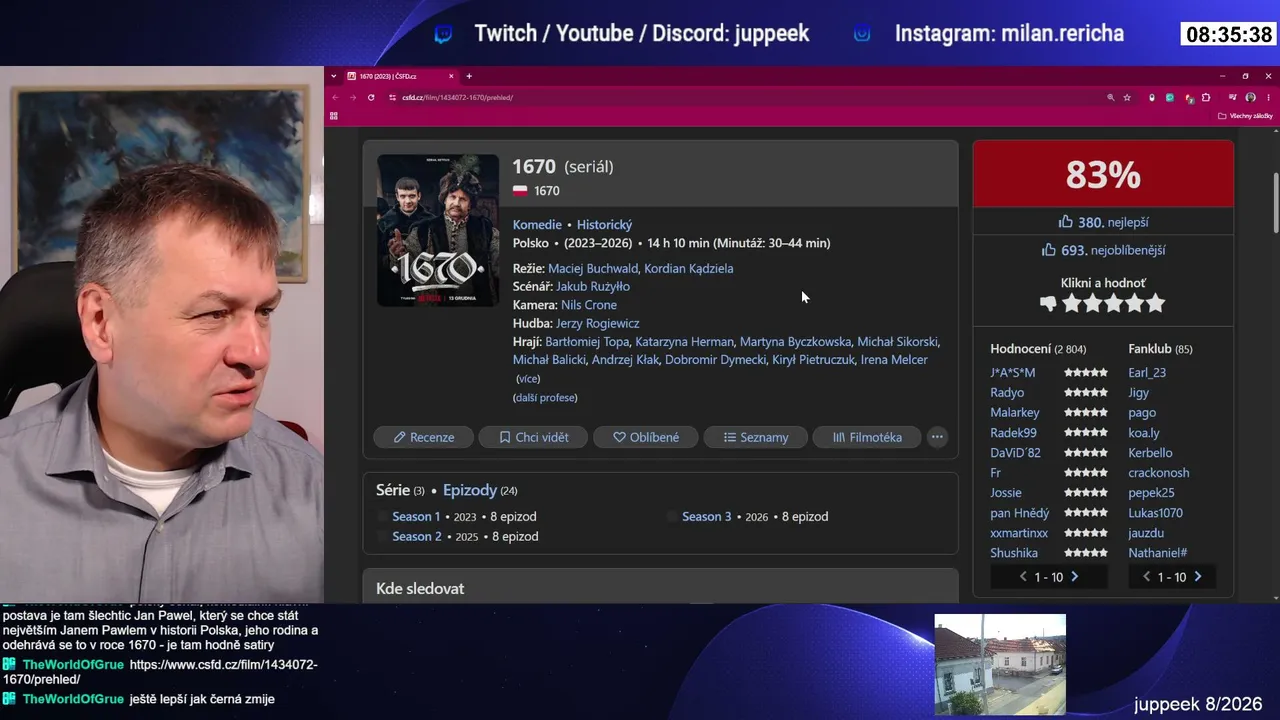Go to previous page of Fanklub
This screenshot has height=720, width=1280.
tap(1146, 577)
